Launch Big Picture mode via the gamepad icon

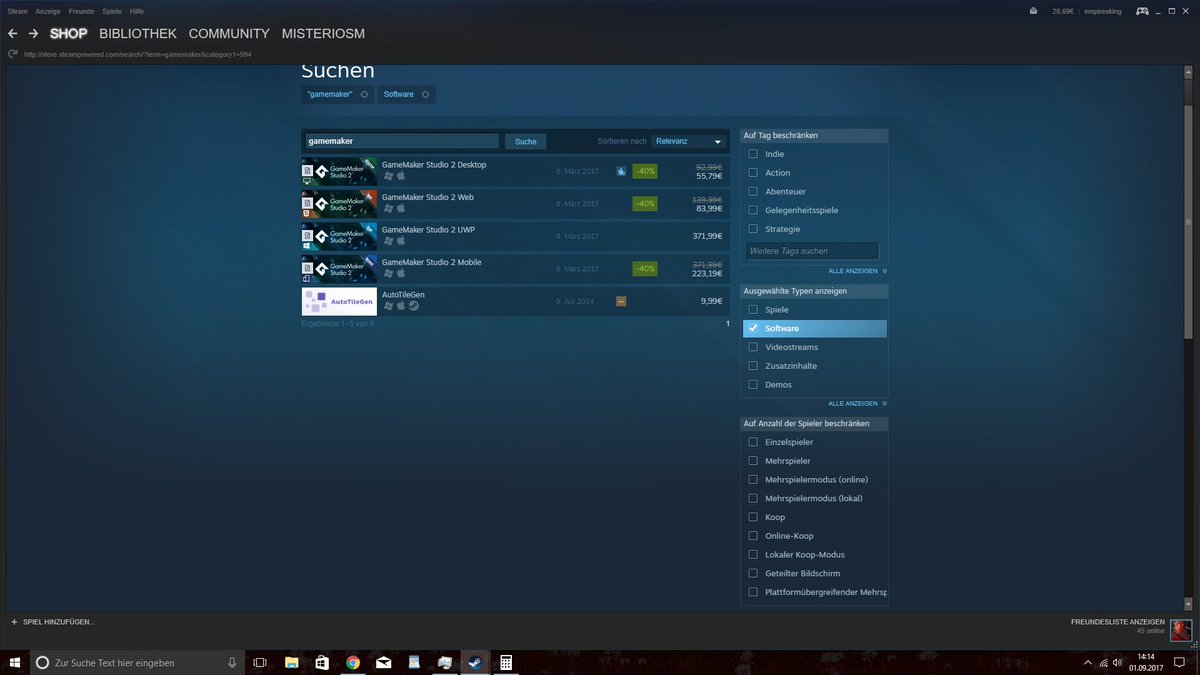pyautogui.click(x=1141, y=11)
